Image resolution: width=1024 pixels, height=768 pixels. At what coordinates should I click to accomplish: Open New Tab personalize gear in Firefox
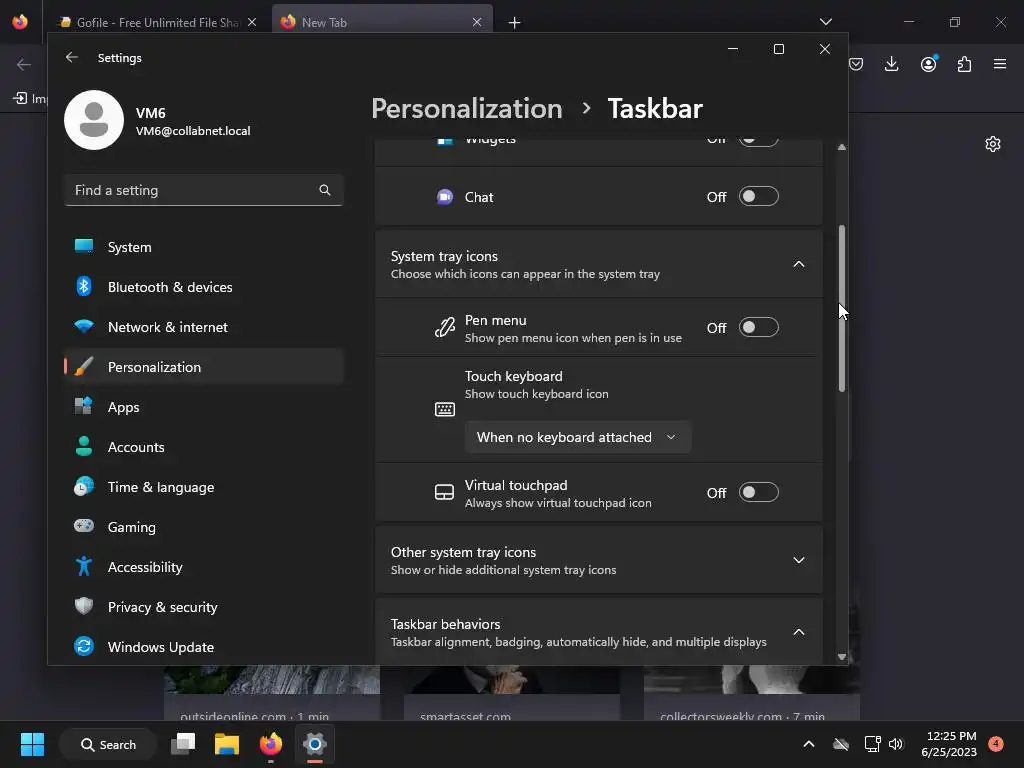[x=993, y=144]
